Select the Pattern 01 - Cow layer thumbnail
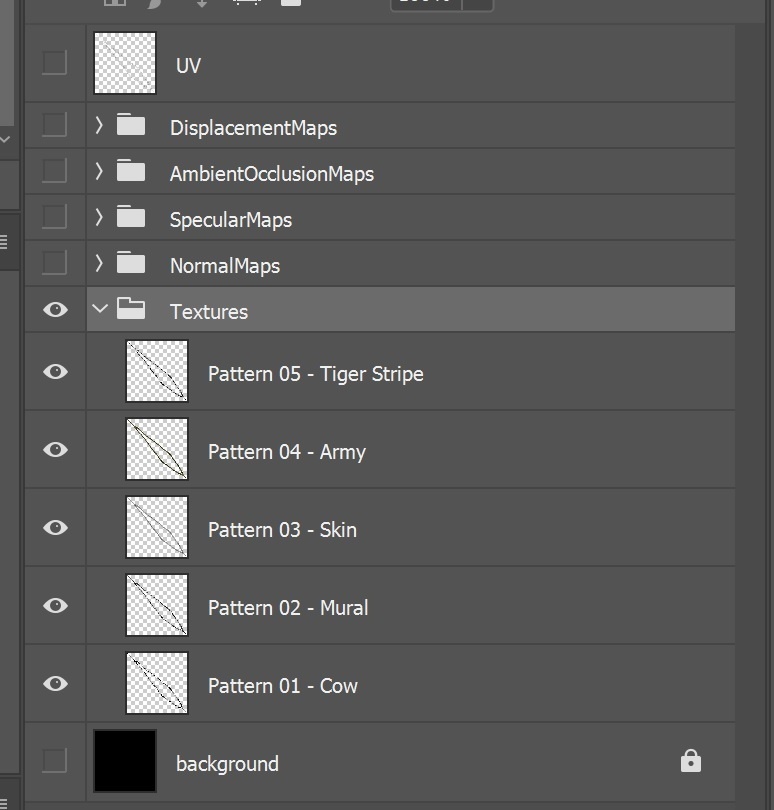Viewport: 774px width, 810px height. [x=157, y=683]
